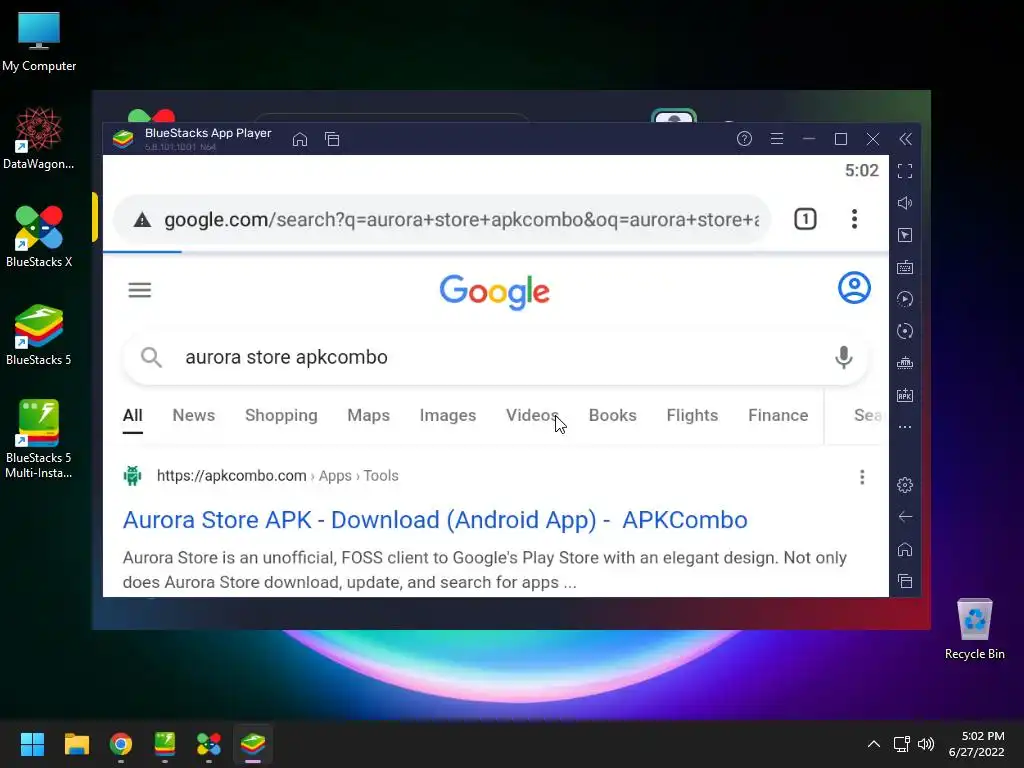Click the Android recent apps icon in sidebar
This screenshot has width=1024, height=768.
(x=905, y=581)
